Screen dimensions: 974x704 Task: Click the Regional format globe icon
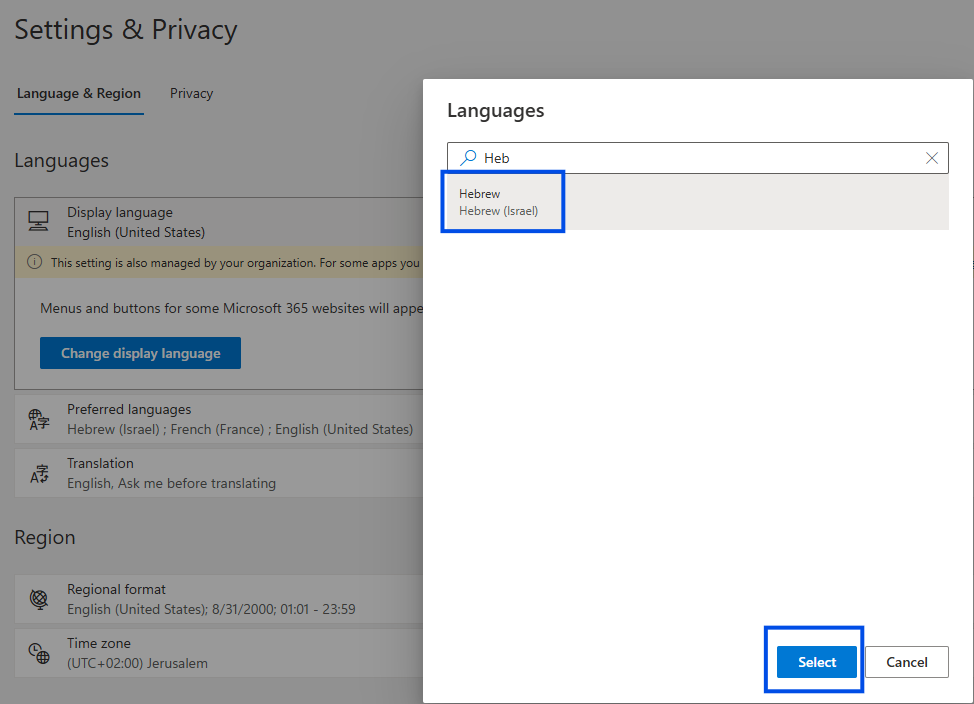tap(39, 599)
